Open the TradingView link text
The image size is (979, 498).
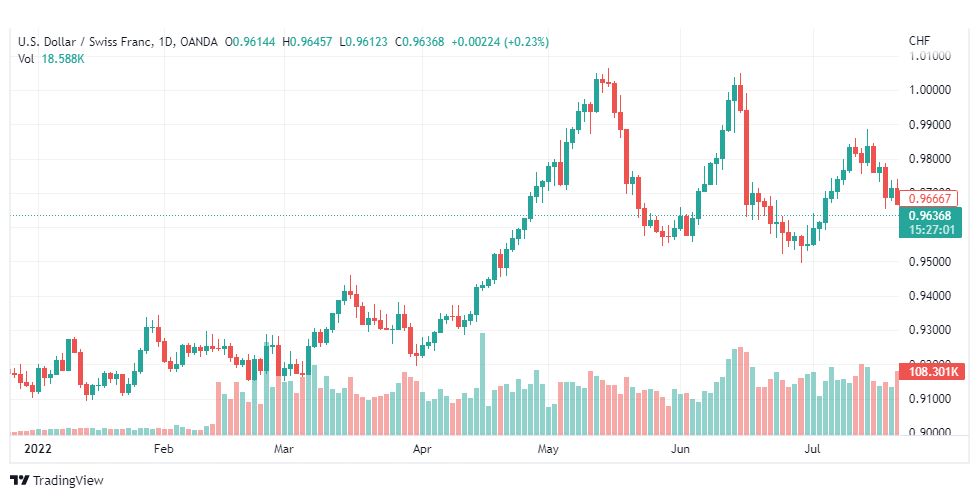click(x=68, y=481)
